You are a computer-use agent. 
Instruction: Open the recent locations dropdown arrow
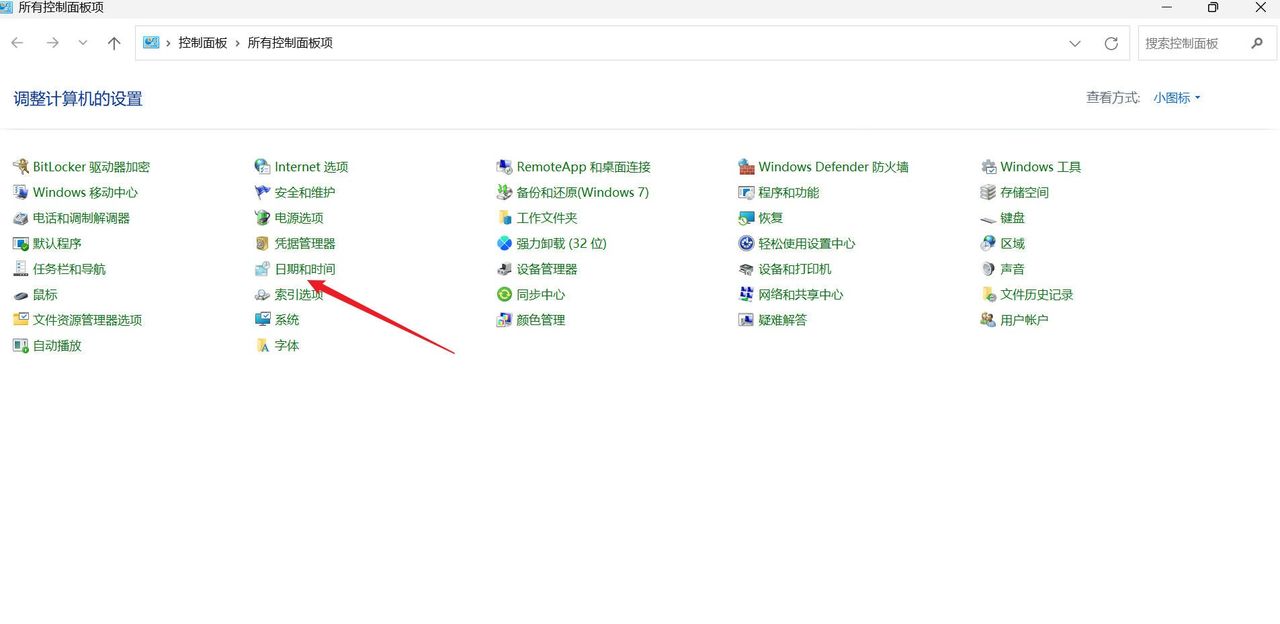coord(83,43)
